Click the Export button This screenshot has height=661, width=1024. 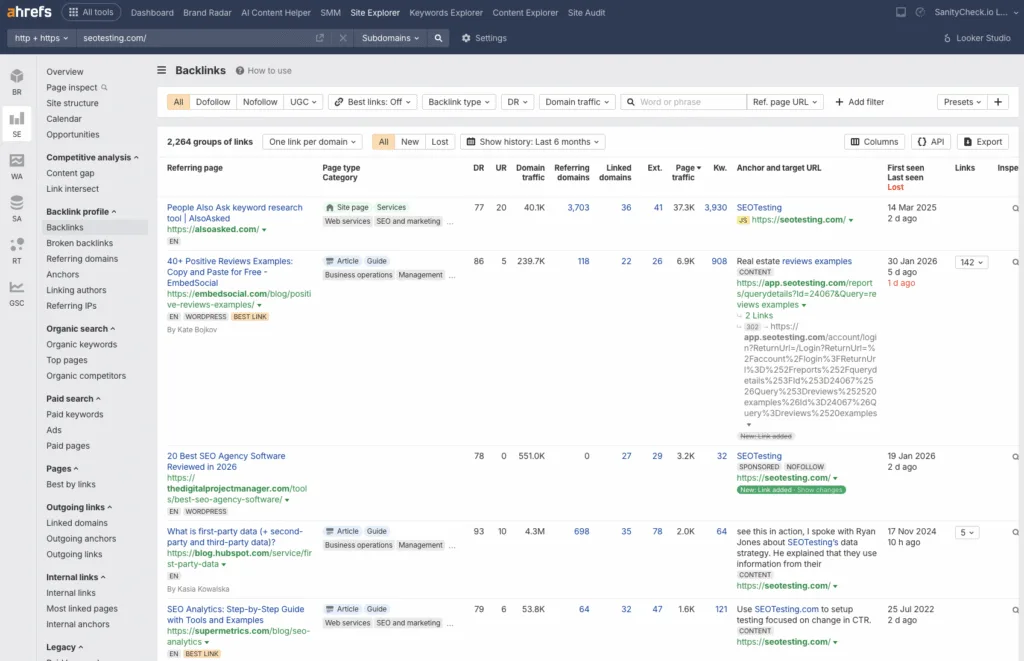(981, 141)
